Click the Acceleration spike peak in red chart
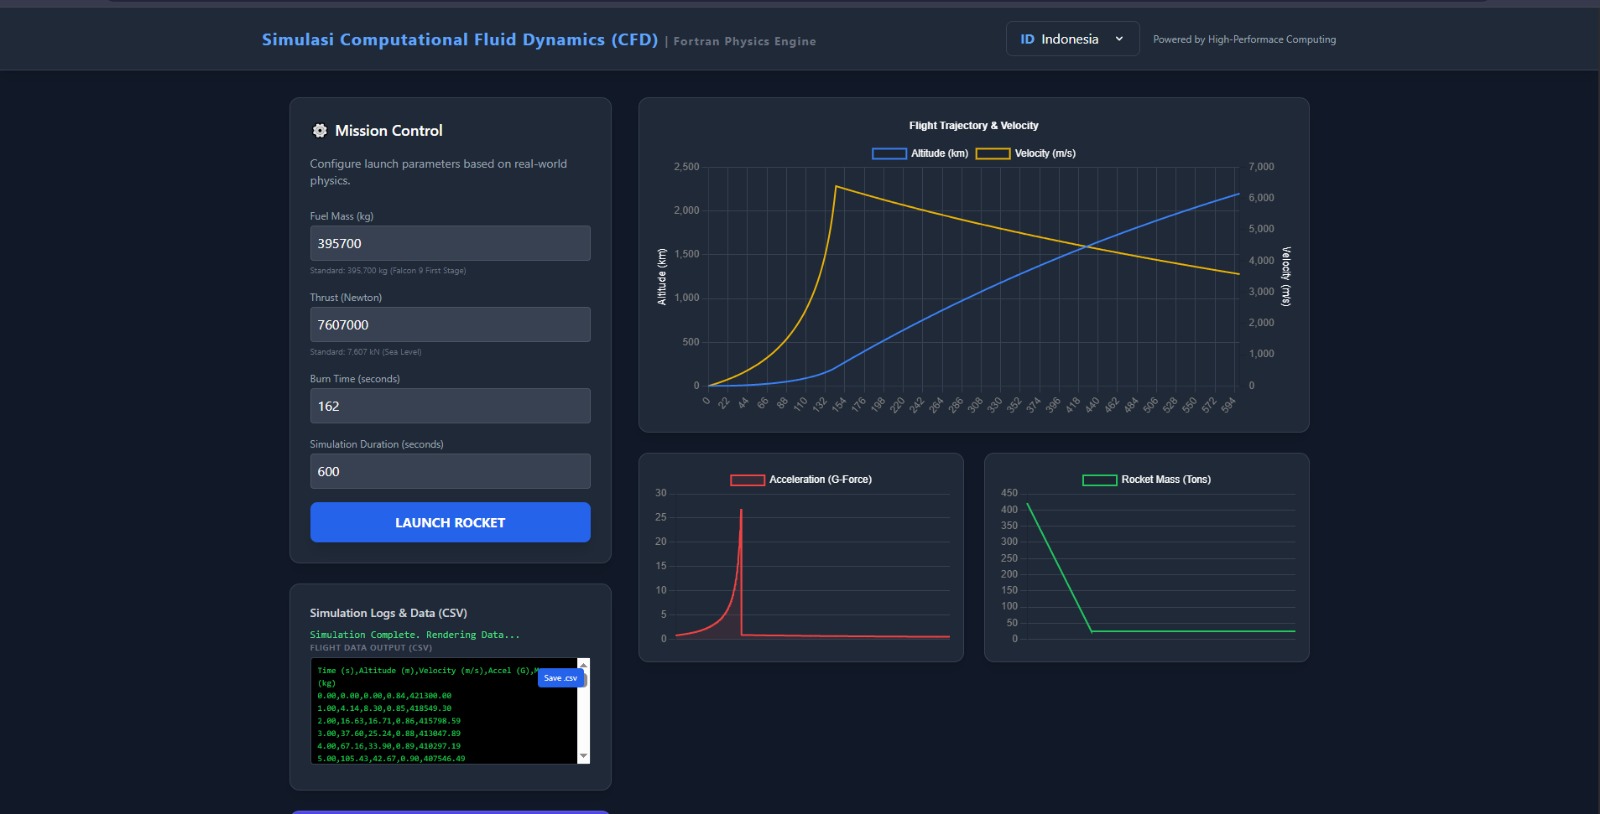The image size is (1600, 814). pos(741,511)
